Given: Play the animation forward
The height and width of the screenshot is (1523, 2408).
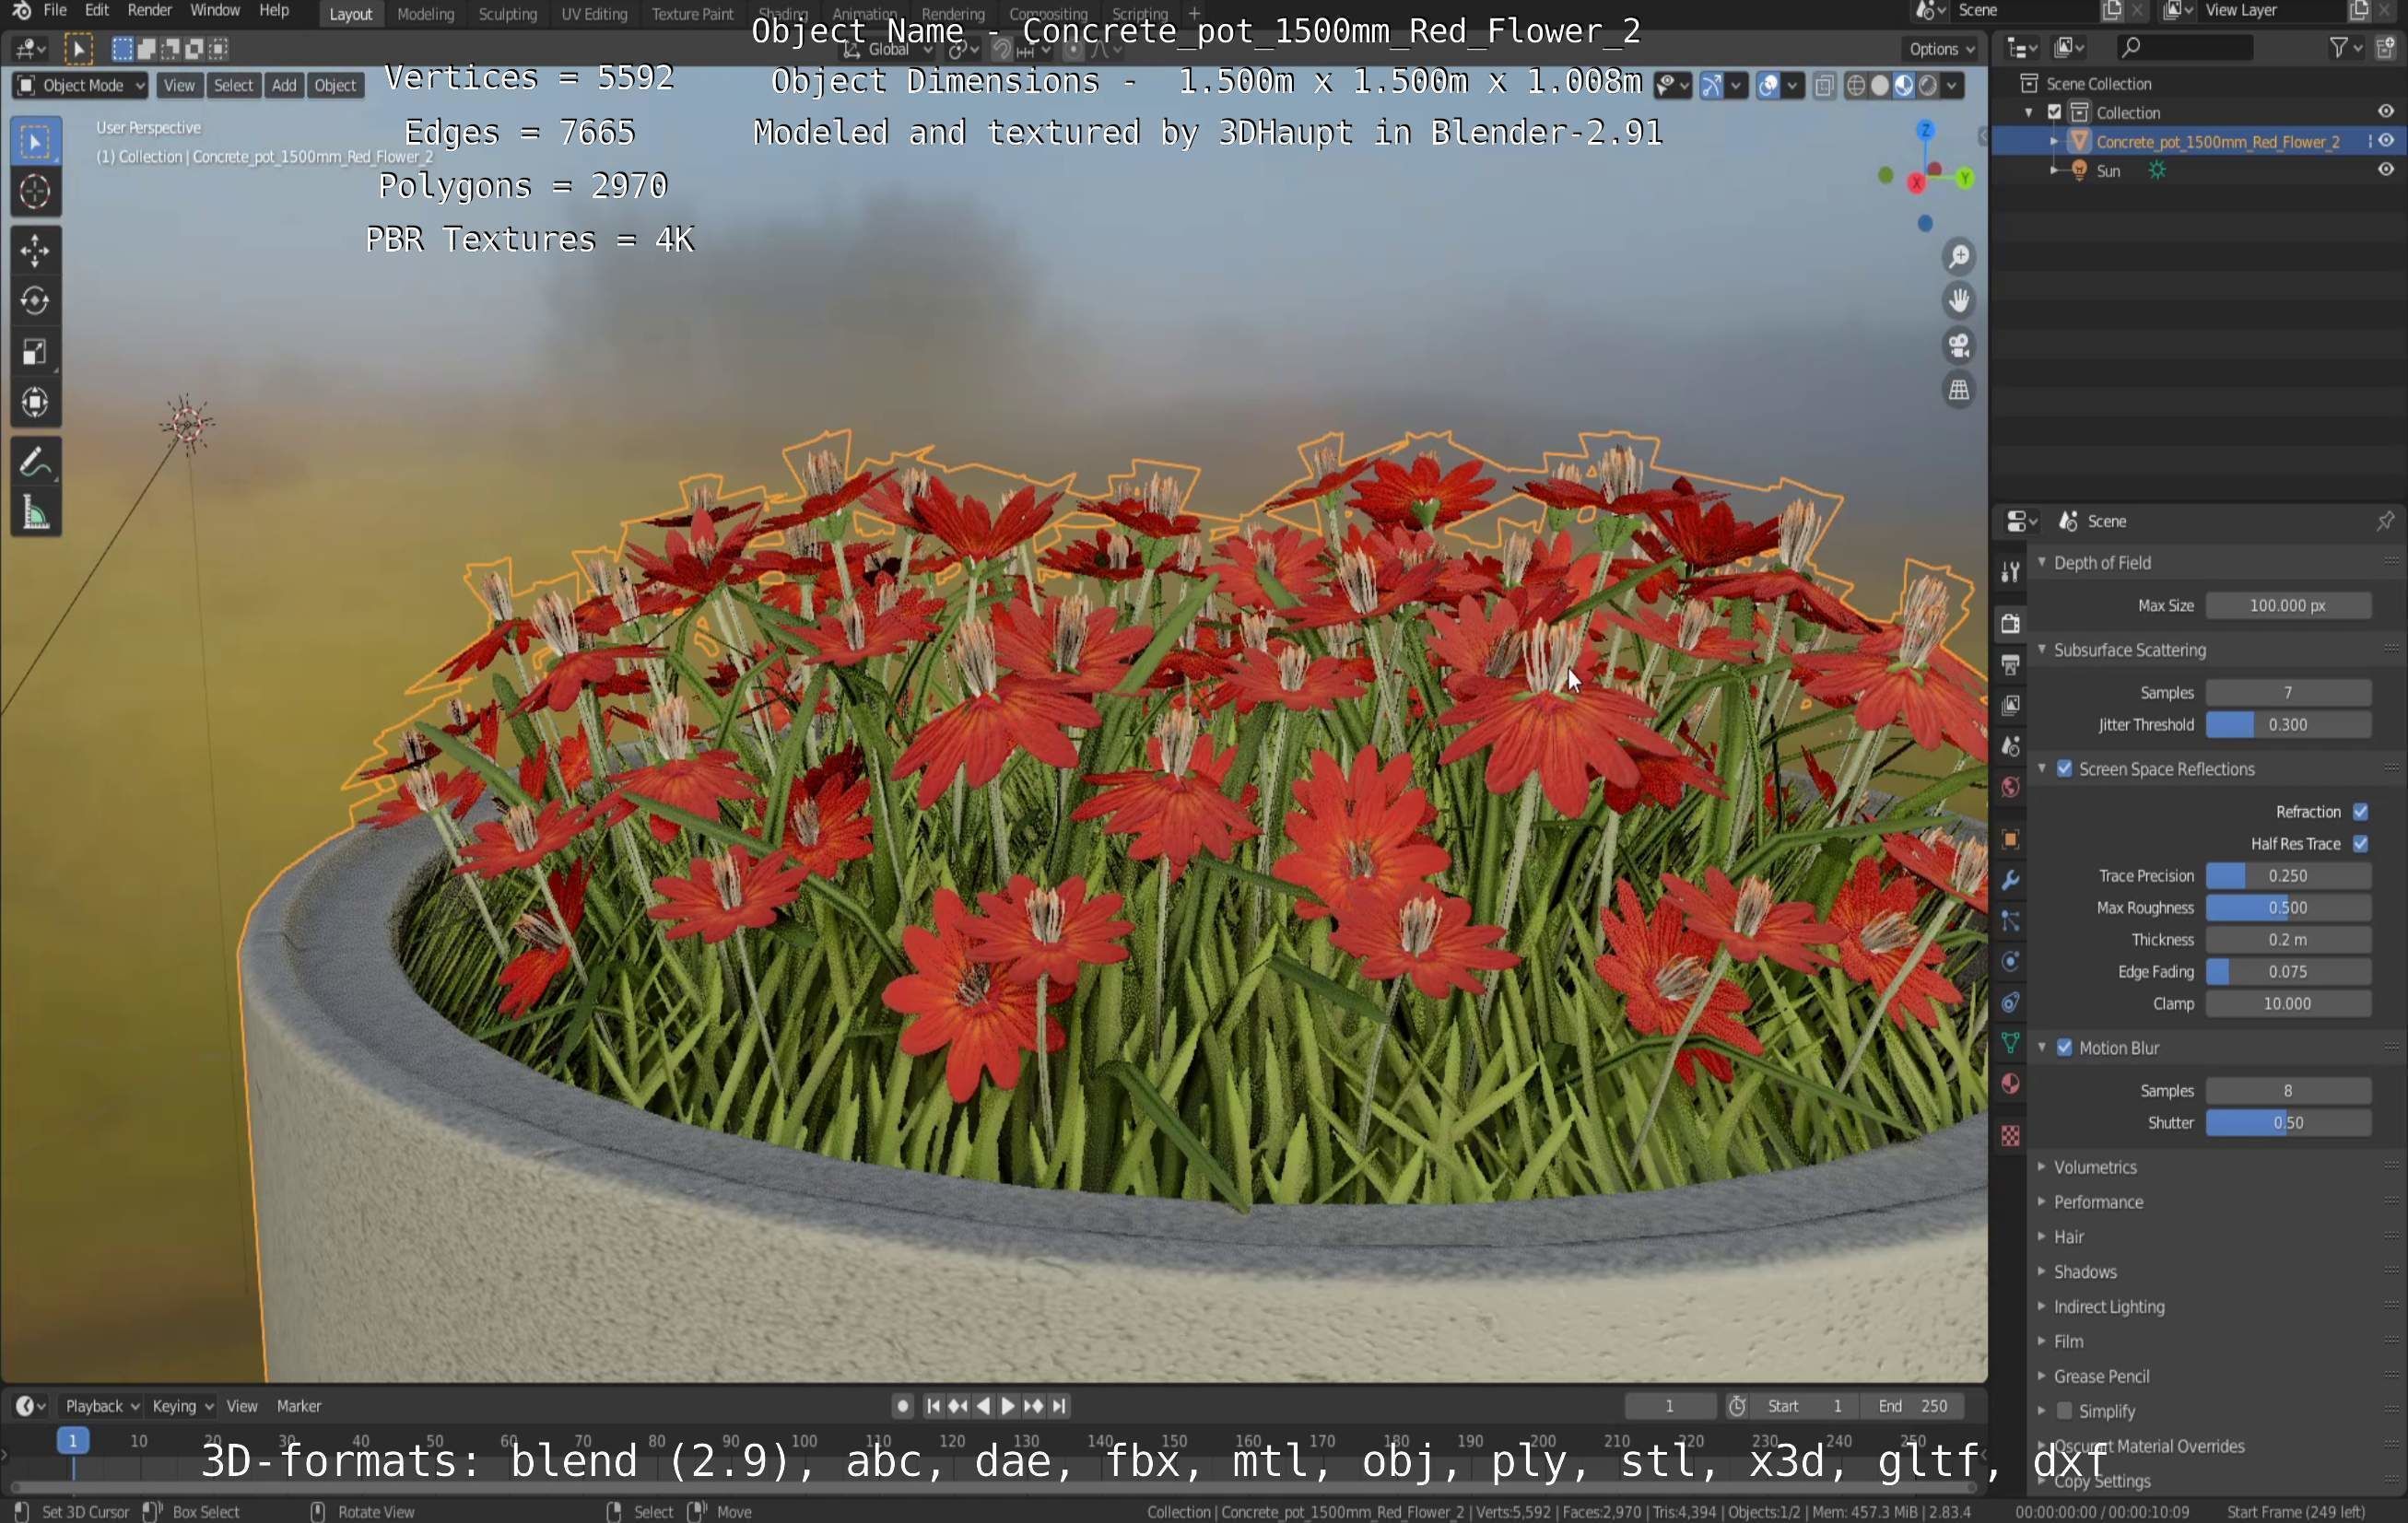Looking at the screenshot, I should point(1007,1406).
